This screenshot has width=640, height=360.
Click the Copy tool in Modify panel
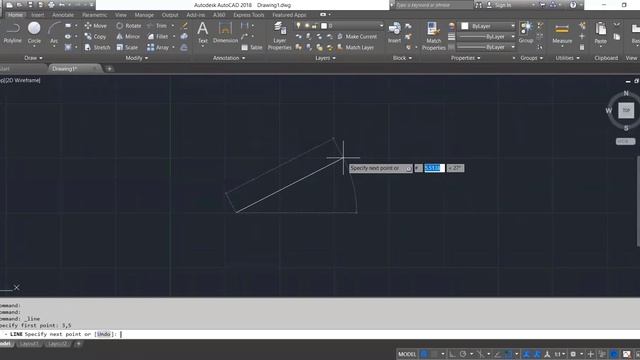coord(95,37)
